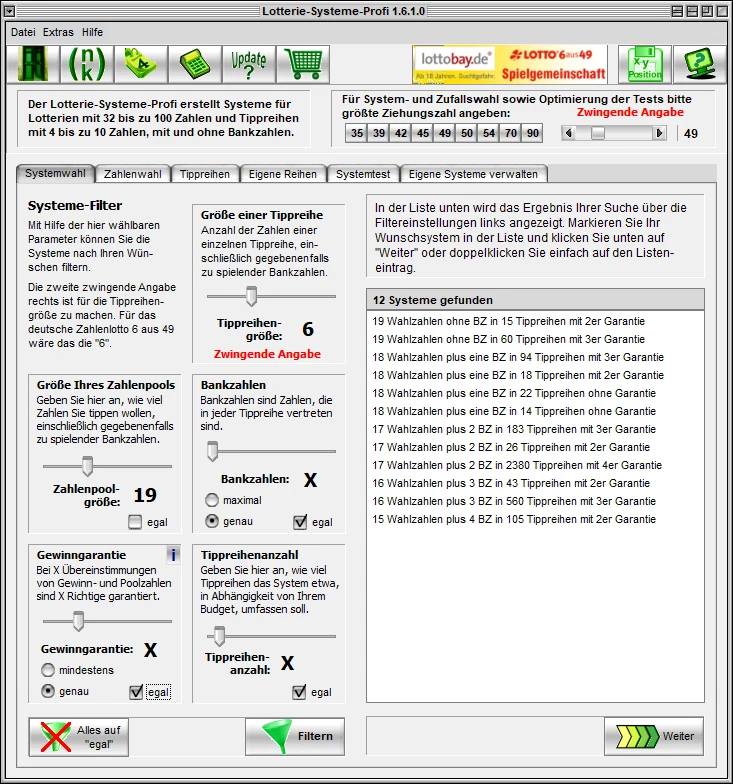Open the green calculator icon
Viewport: 733px width, 784px height.
(195, 64)
